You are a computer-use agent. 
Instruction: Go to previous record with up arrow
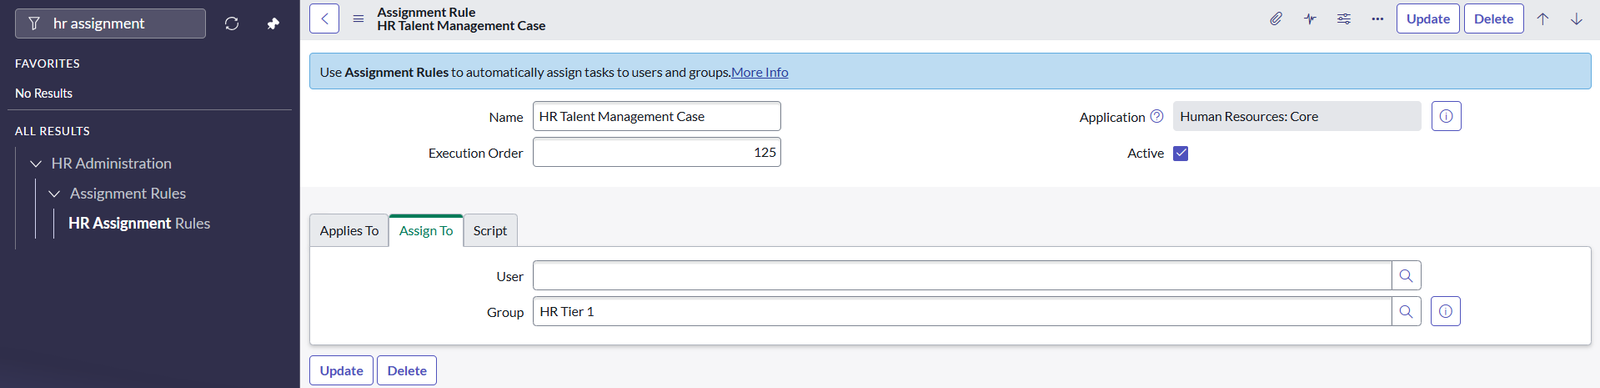coord(1543,19)
